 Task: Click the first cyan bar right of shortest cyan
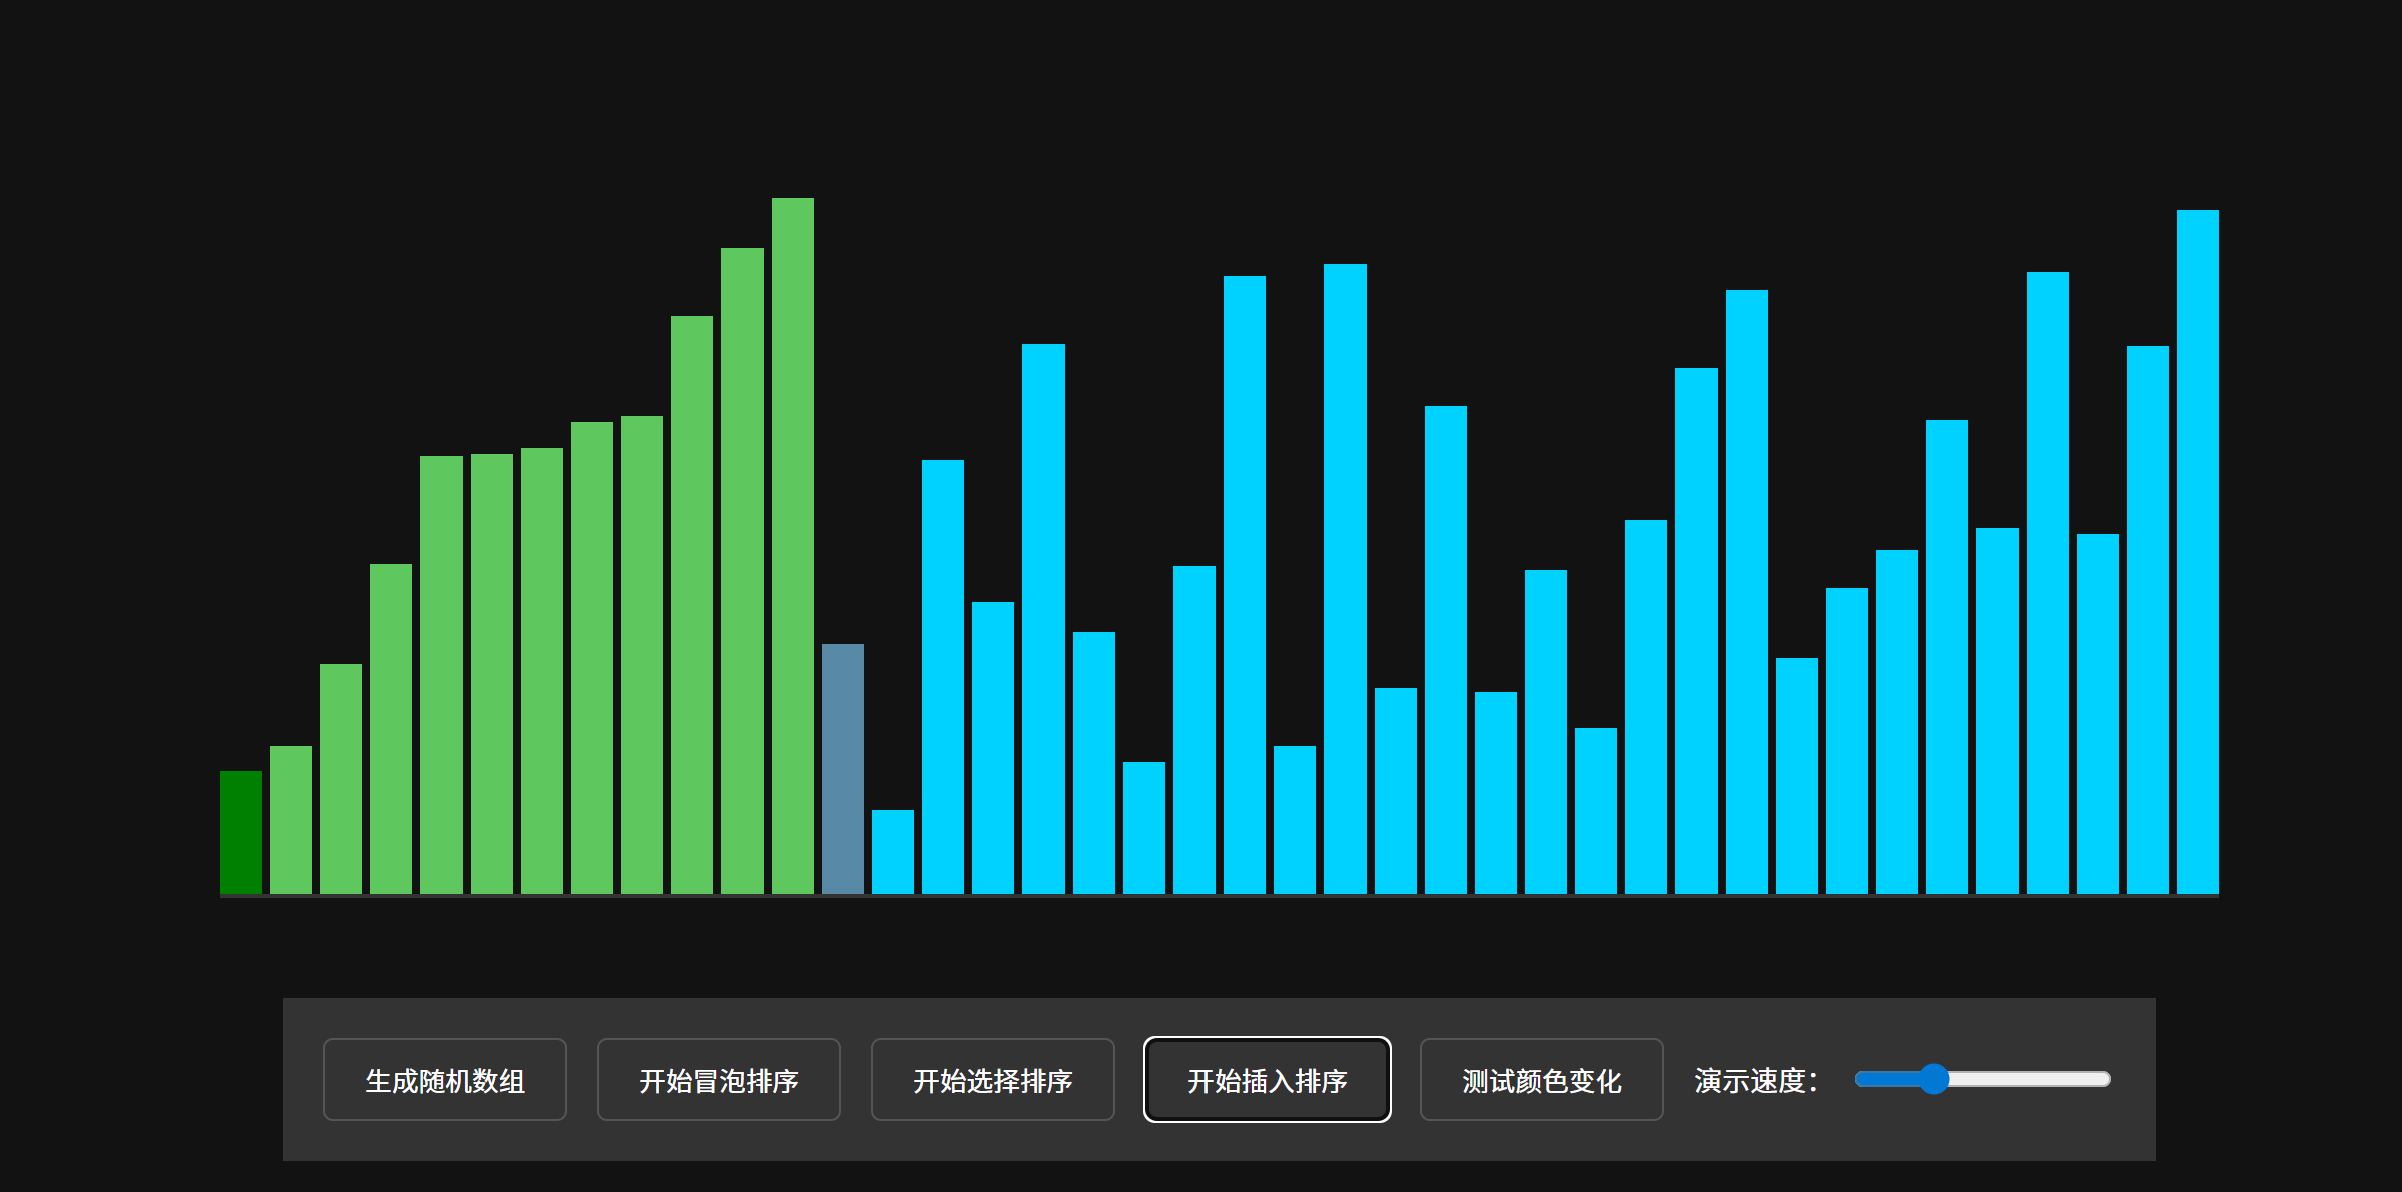943,676
